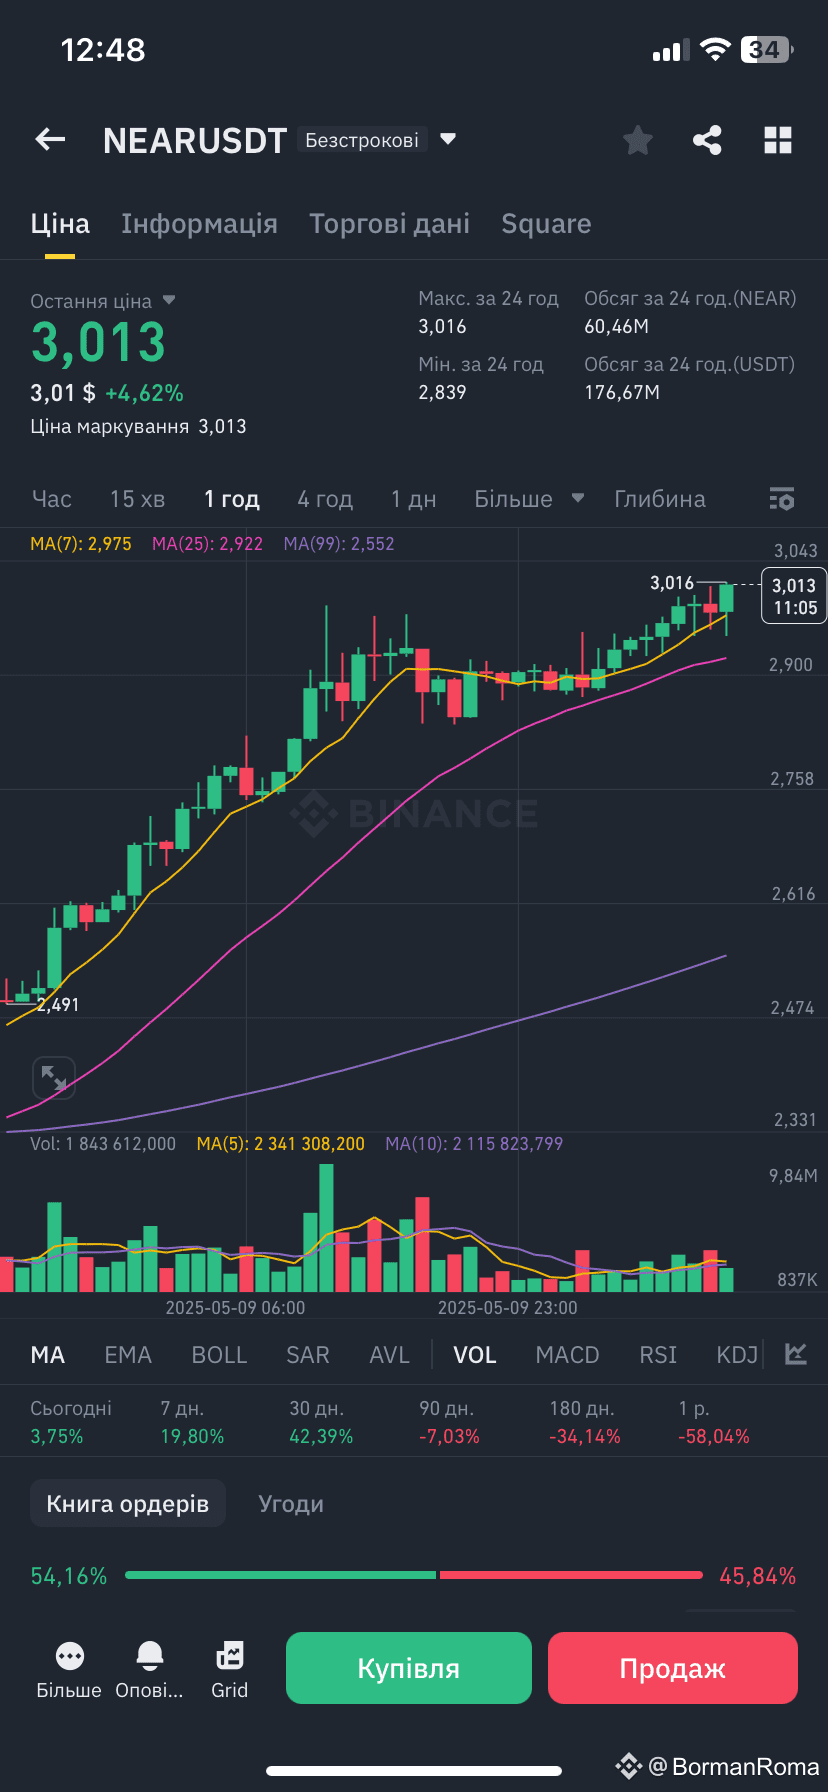Image resolution: width=828 pixels, height=1792 pixels.
Task: Expand the chart to fullscreen
Action: pyautogui.click(x=53, y=1078)
